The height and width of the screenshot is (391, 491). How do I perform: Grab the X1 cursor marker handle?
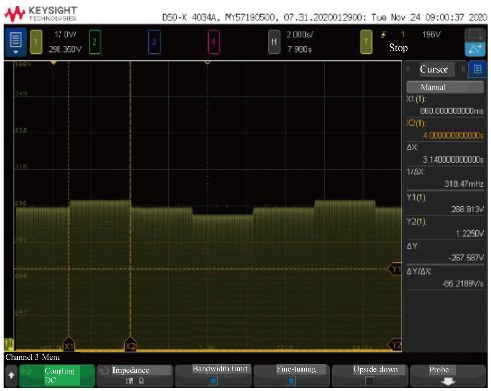(69, 344)
